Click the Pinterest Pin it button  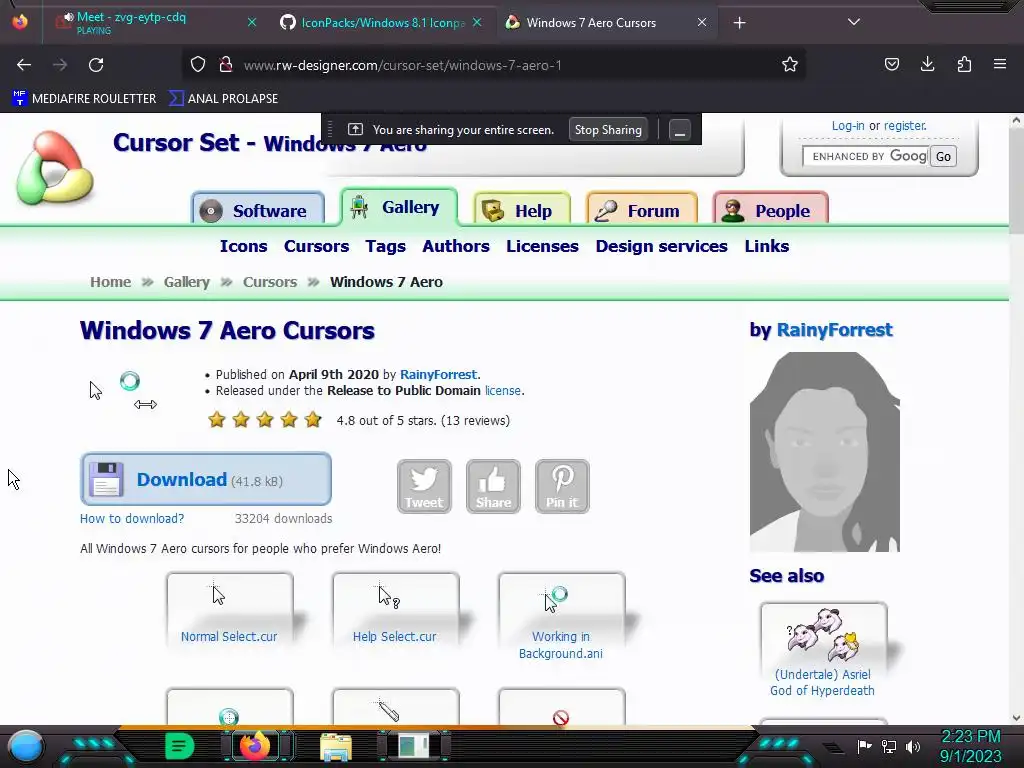pyautogui.click(x=562, y=487)
